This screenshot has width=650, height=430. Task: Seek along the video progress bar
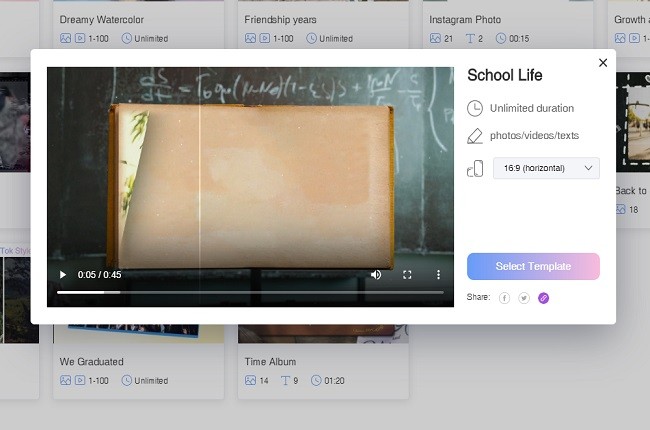(x=250, y=292)
